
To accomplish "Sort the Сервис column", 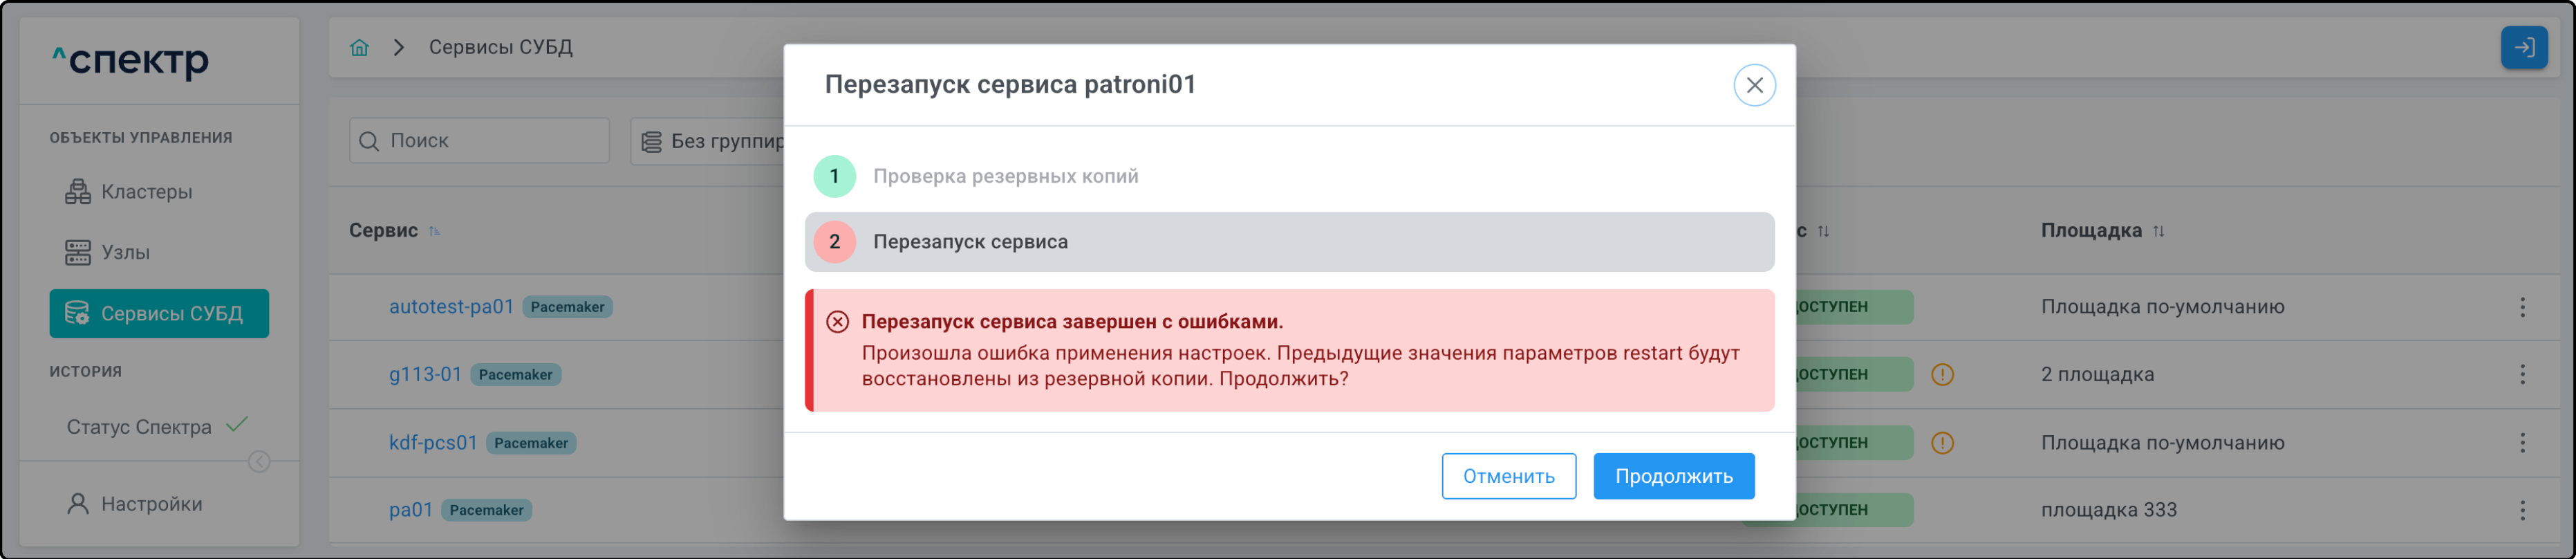I will (x=434, y=231).
